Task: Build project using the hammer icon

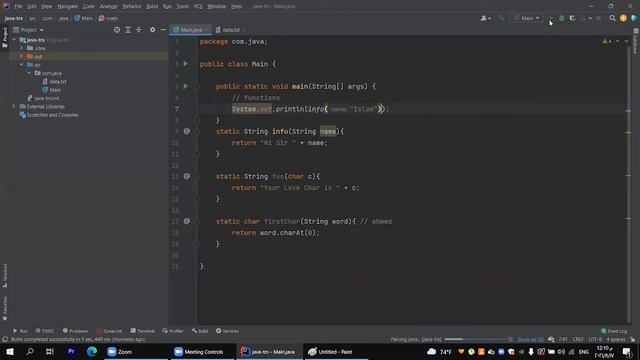Action: tap(502, 18)
